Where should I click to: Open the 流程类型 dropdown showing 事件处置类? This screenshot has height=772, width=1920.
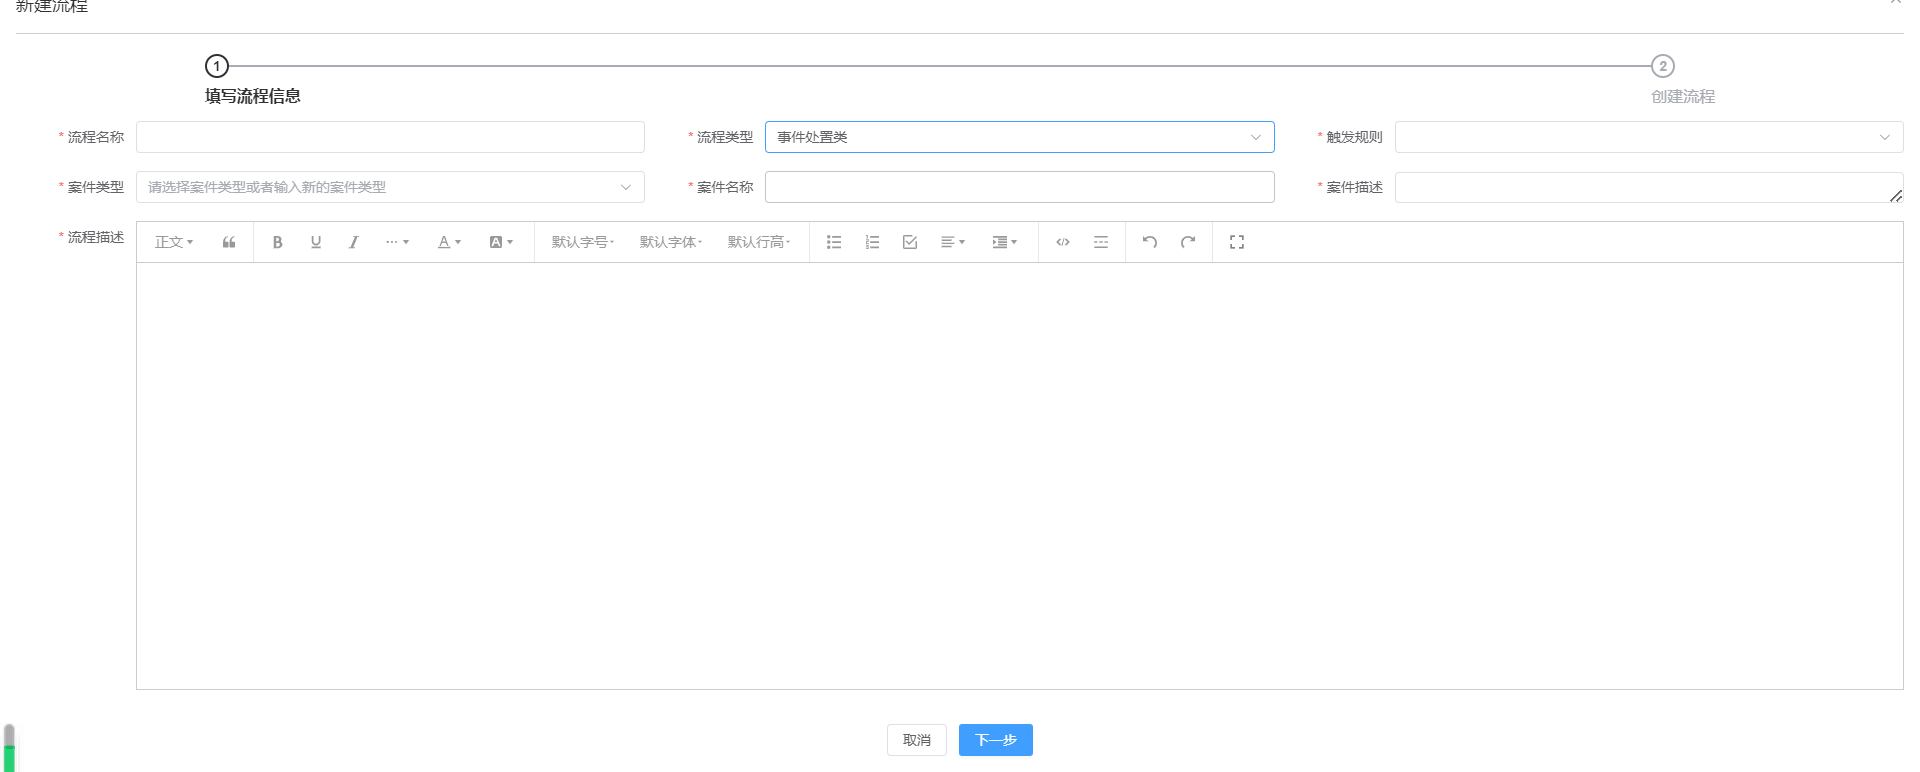point(1020,137)
